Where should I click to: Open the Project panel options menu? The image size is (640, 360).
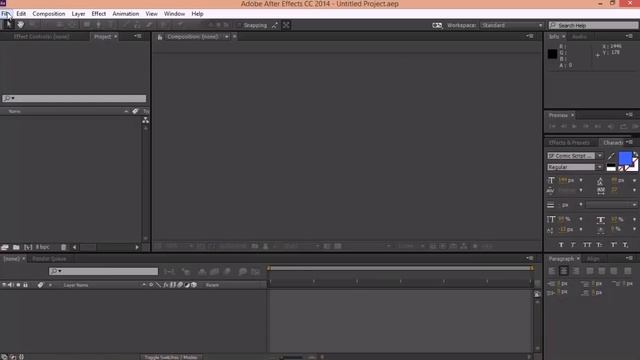pos(138,36)
